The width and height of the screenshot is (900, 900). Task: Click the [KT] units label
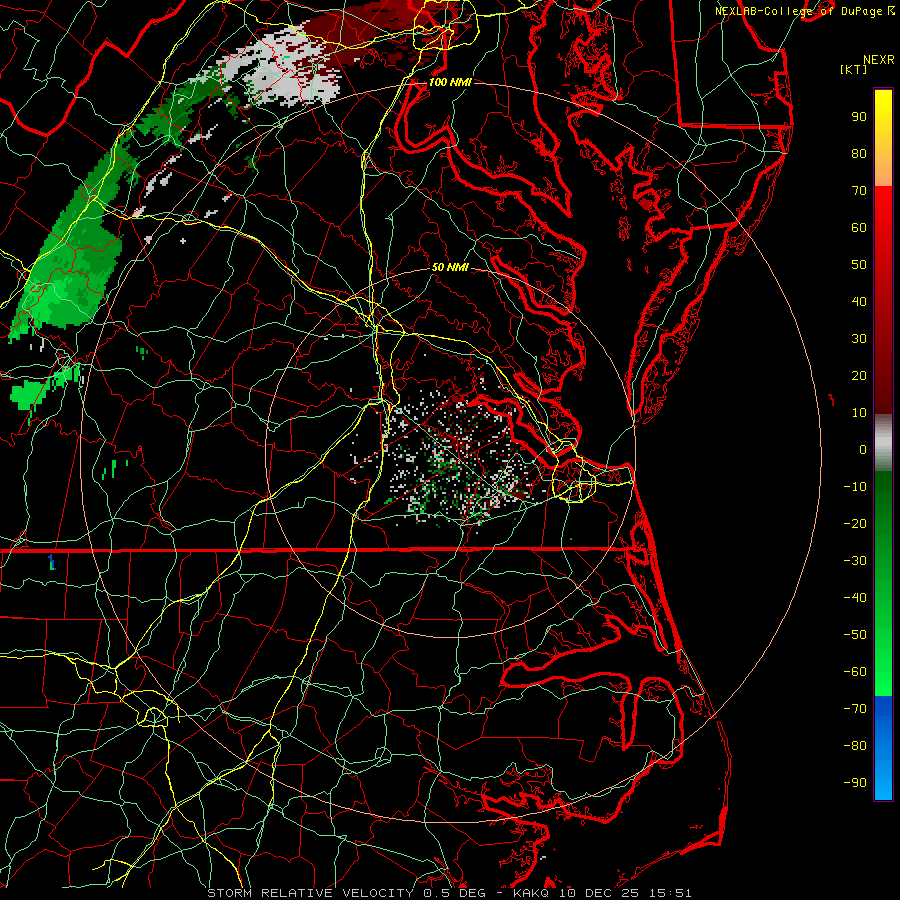click(x=854, y=69)
